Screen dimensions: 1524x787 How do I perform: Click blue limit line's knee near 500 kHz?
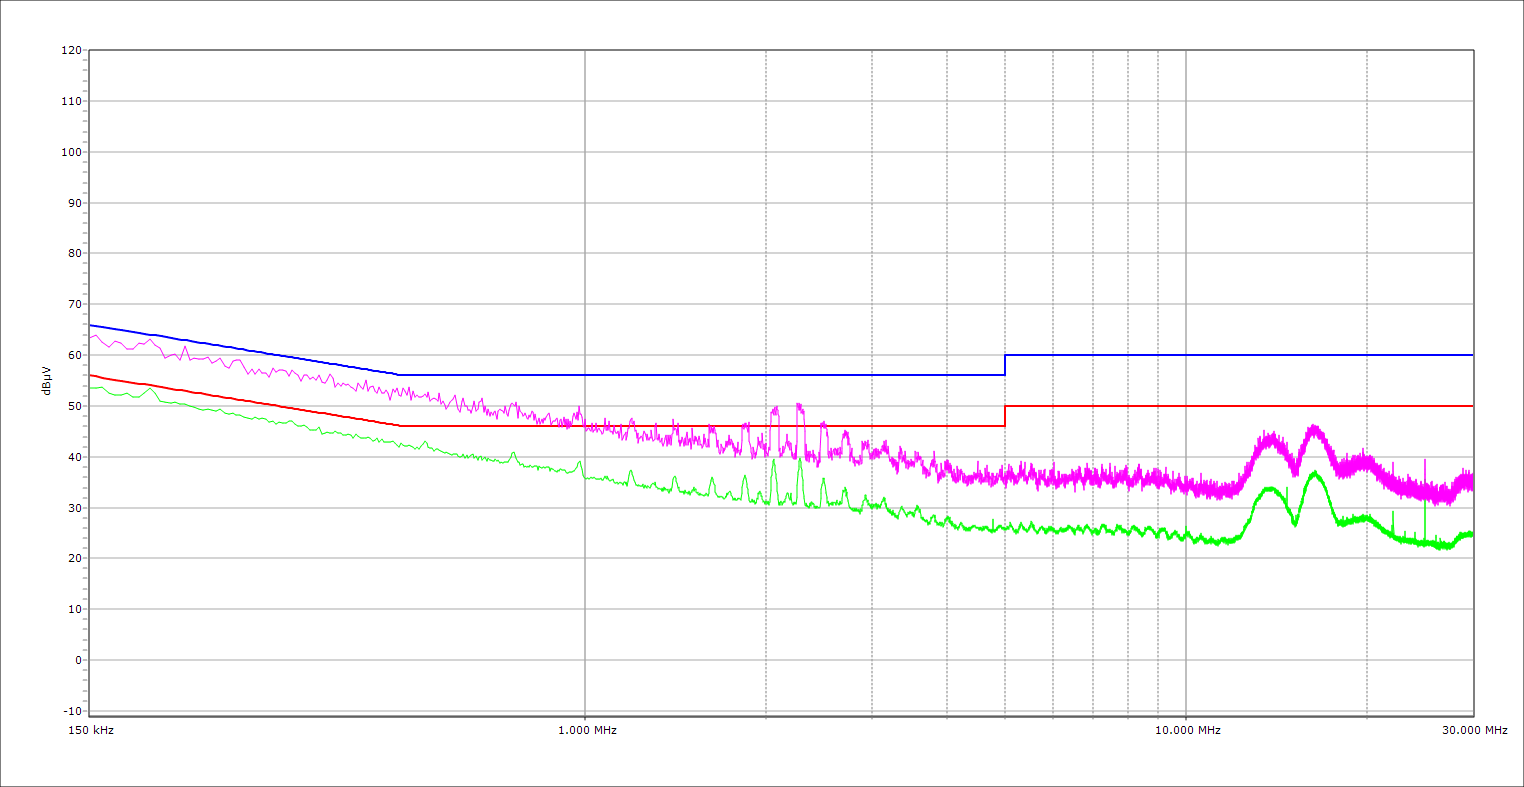click(399, 374)
